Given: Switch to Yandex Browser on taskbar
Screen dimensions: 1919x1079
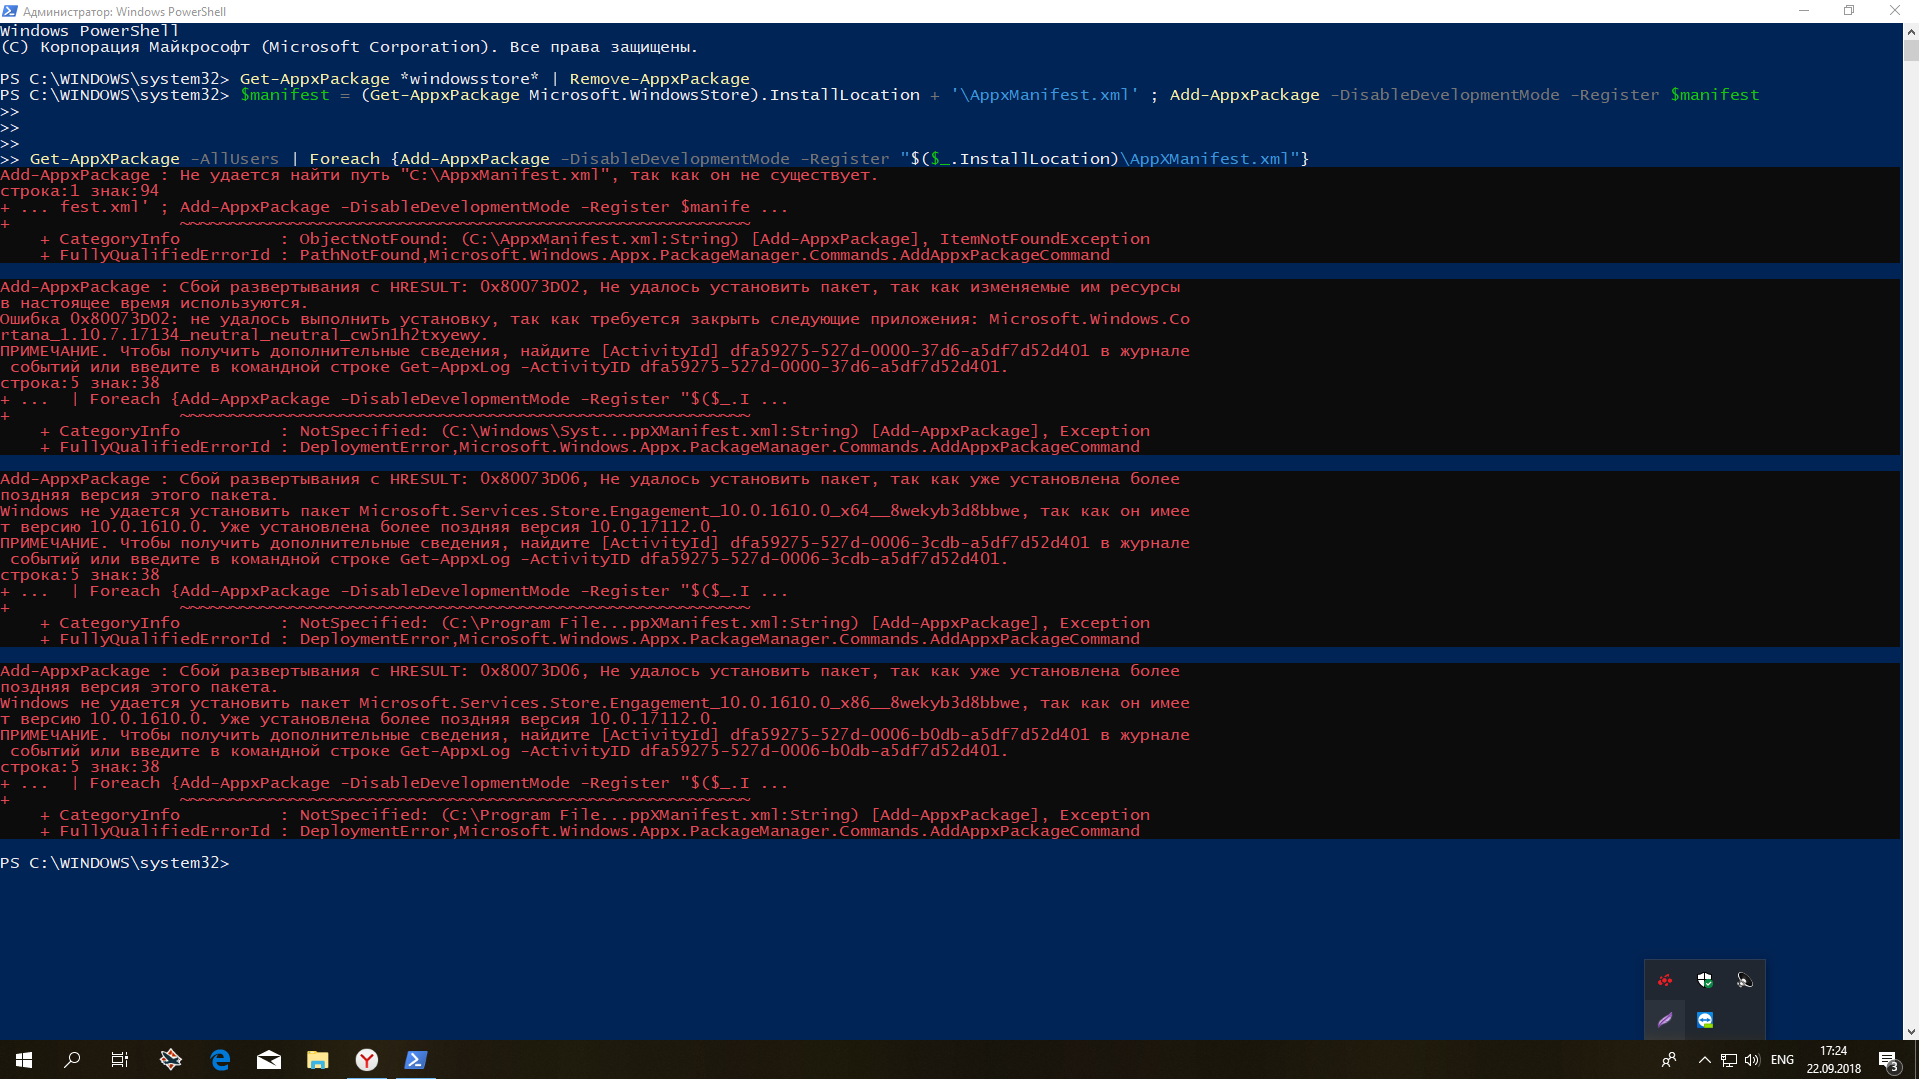Looking at the screenshot, I should click(x=367, y=1060).
